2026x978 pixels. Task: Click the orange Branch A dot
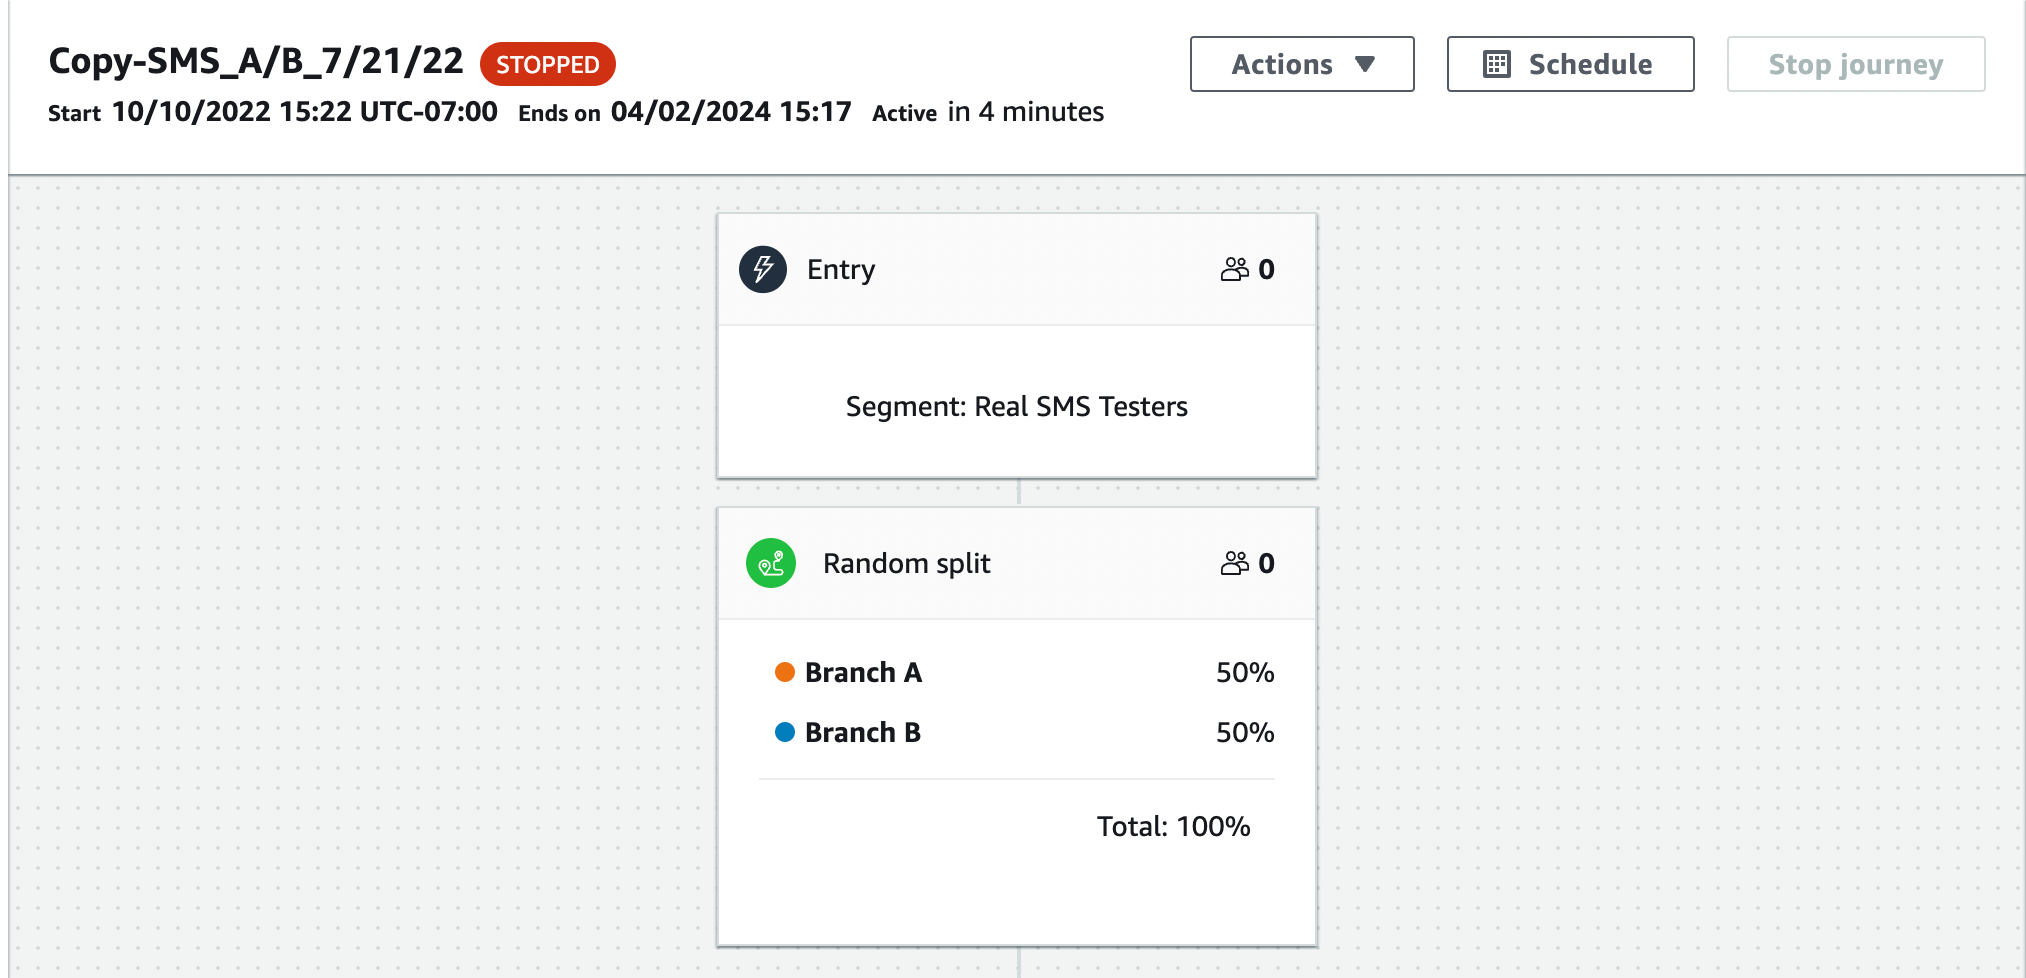(784, 672)
